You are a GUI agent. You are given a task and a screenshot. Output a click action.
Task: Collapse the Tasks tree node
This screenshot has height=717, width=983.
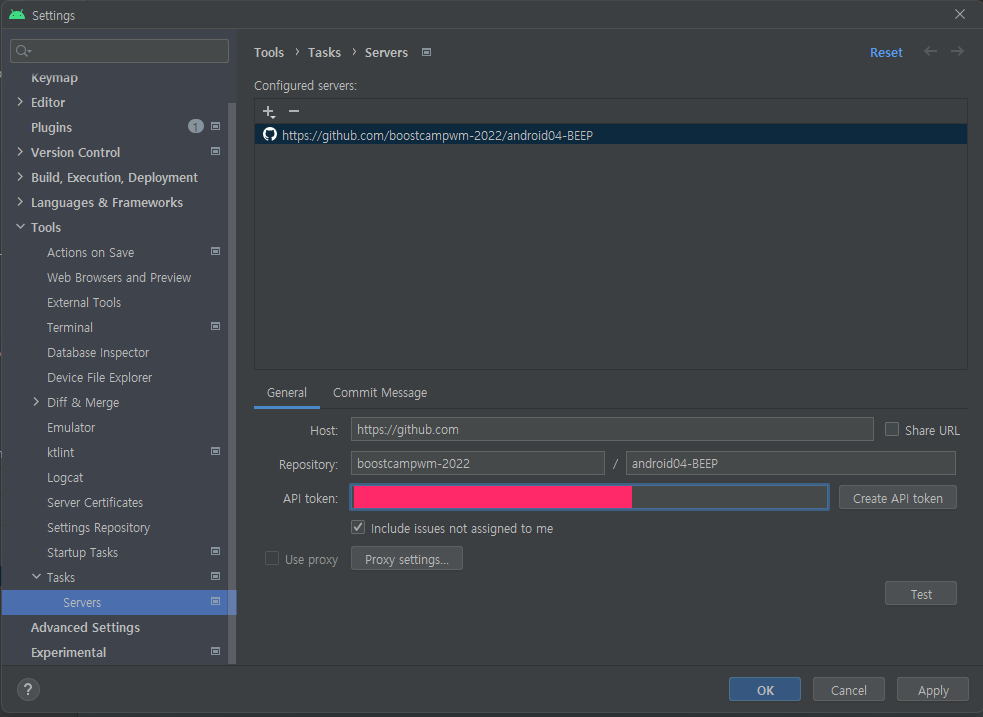(x=36, y=577)
